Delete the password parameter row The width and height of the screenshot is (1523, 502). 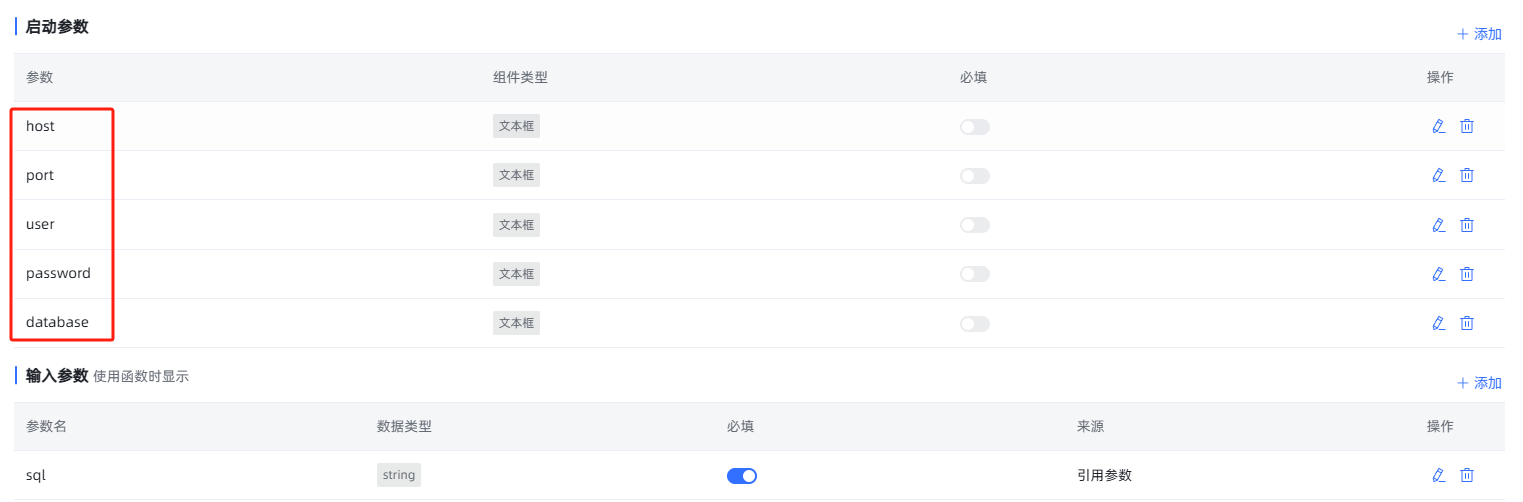(x=1467, y=274)
